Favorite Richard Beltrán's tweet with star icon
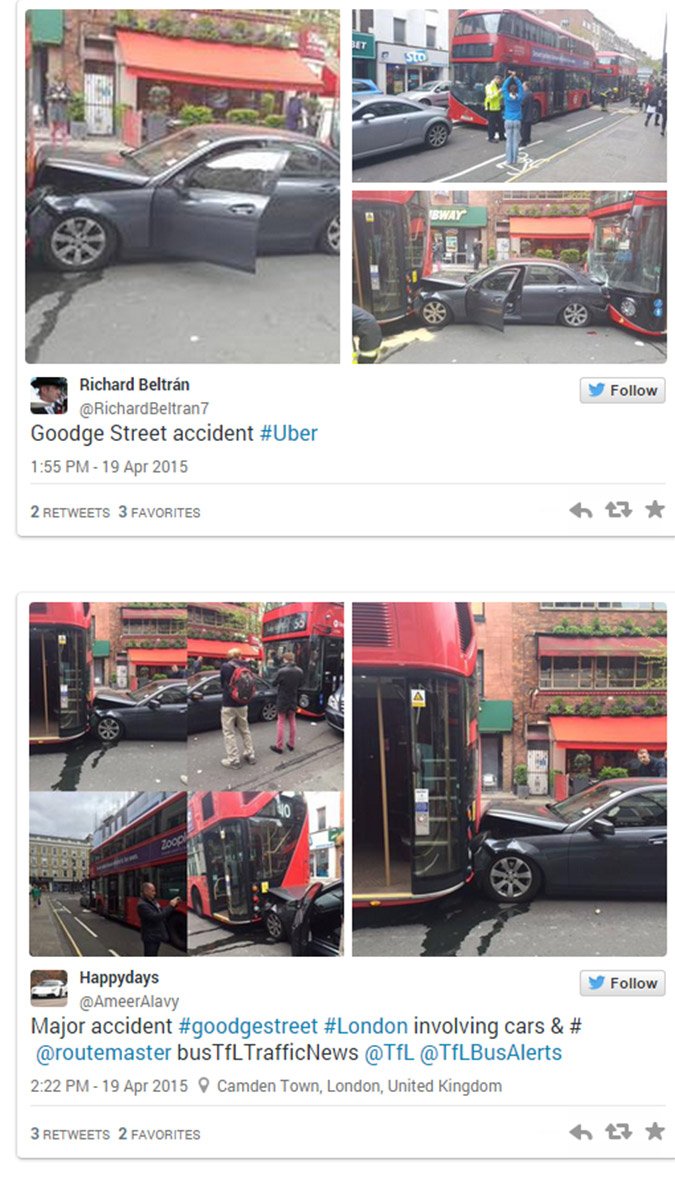Viewport: 675px width, 1183px height. tap(655, 510)
